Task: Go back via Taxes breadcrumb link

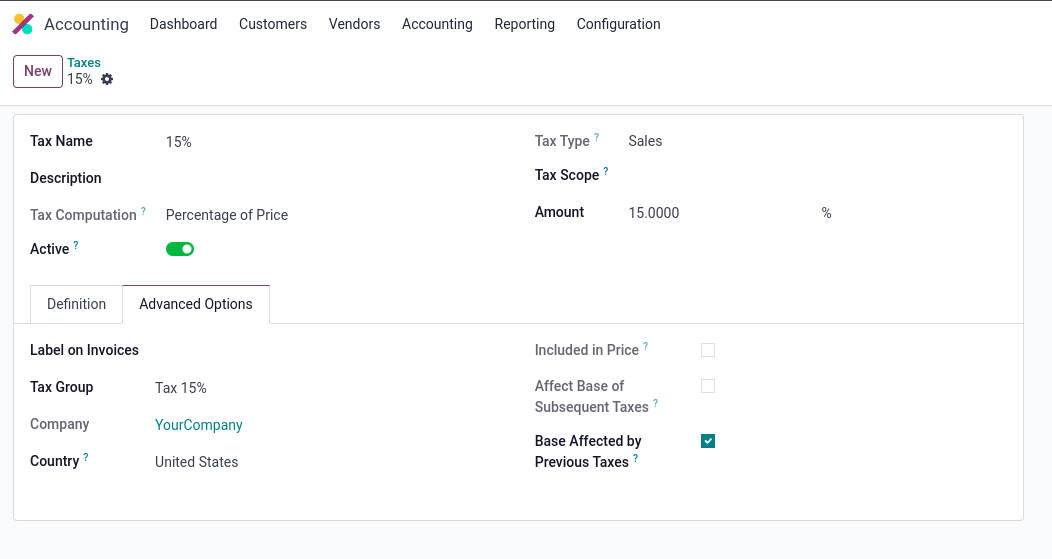Action: coord(84,62)
